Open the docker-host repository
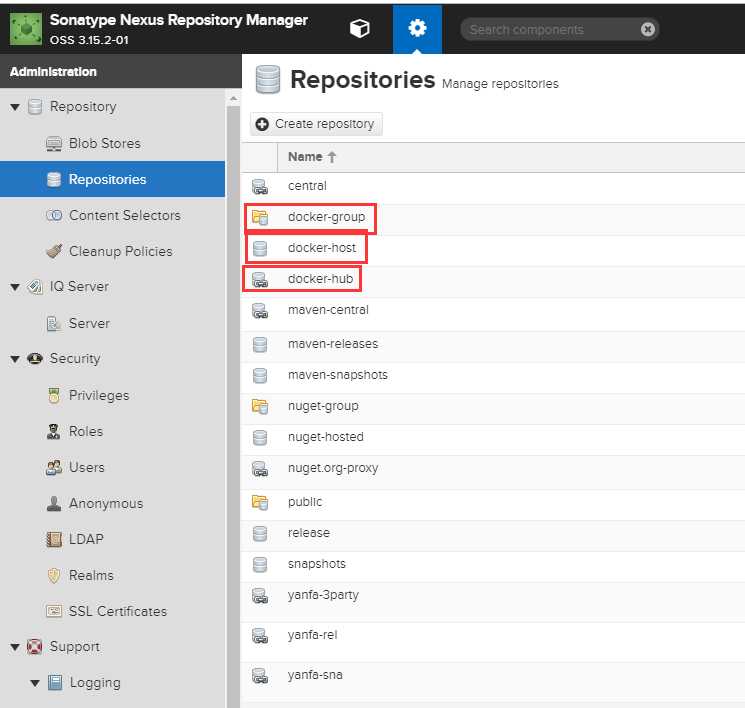 [493, 249]
